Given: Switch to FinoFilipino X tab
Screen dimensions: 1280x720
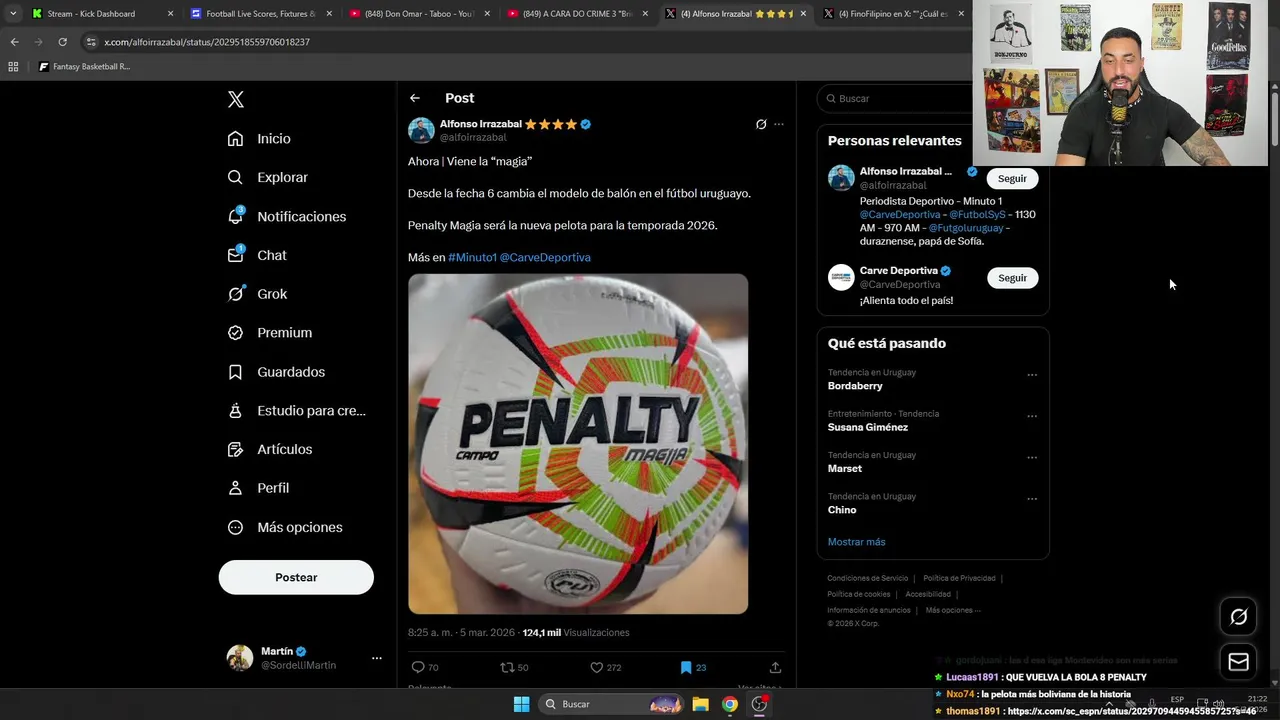Looking at the screenshot, I should (893, 14).
